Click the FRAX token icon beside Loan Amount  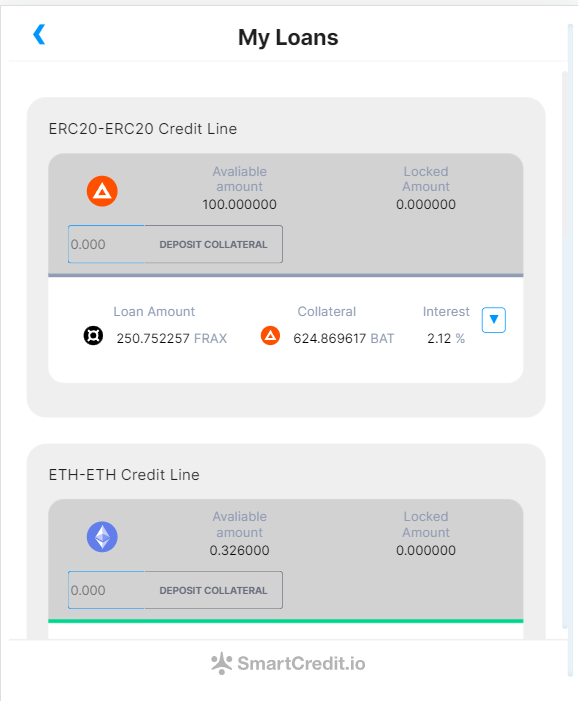93,336
